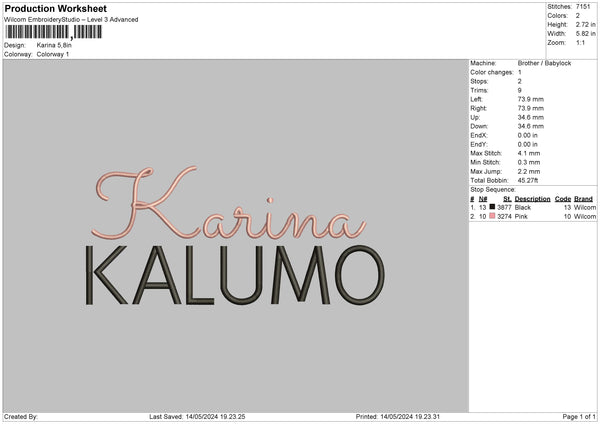The width and height of the screenshot is (600, 424).
Task: Click the Right value 73.9 mm
Action: 530,108
